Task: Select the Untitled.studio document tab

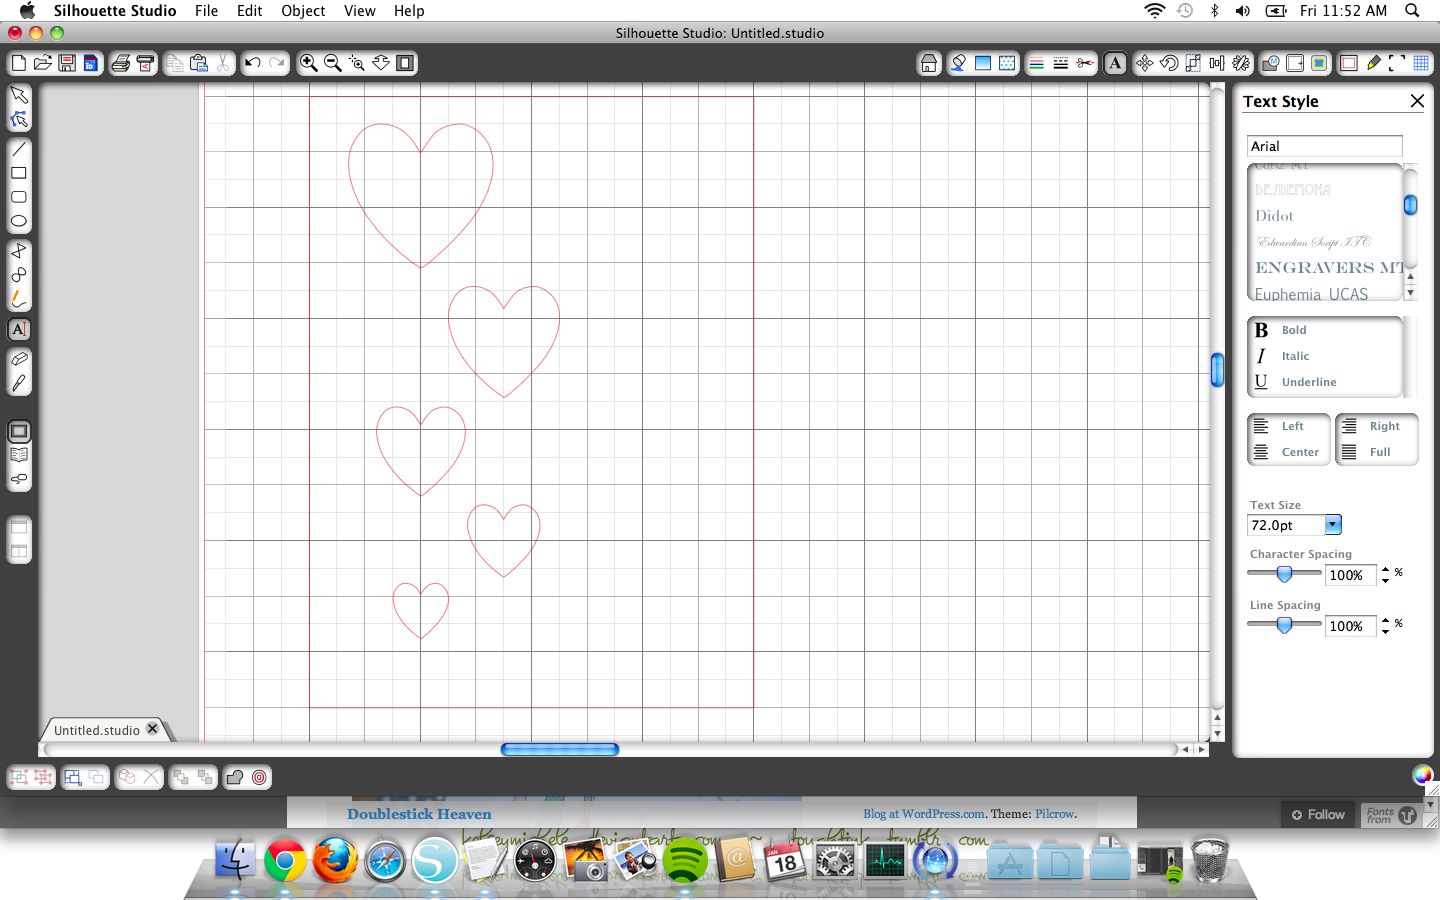Action: click(x=97, y=730)
